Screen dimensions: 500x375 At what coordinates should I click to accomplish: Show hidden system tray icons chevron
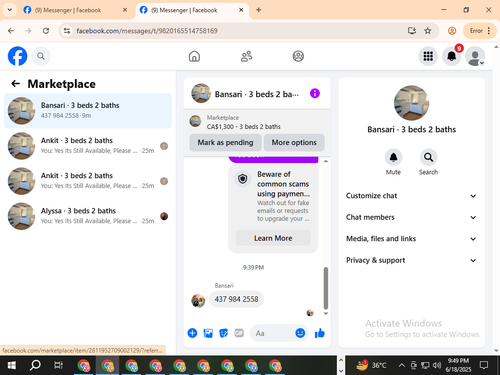(402, 365)
